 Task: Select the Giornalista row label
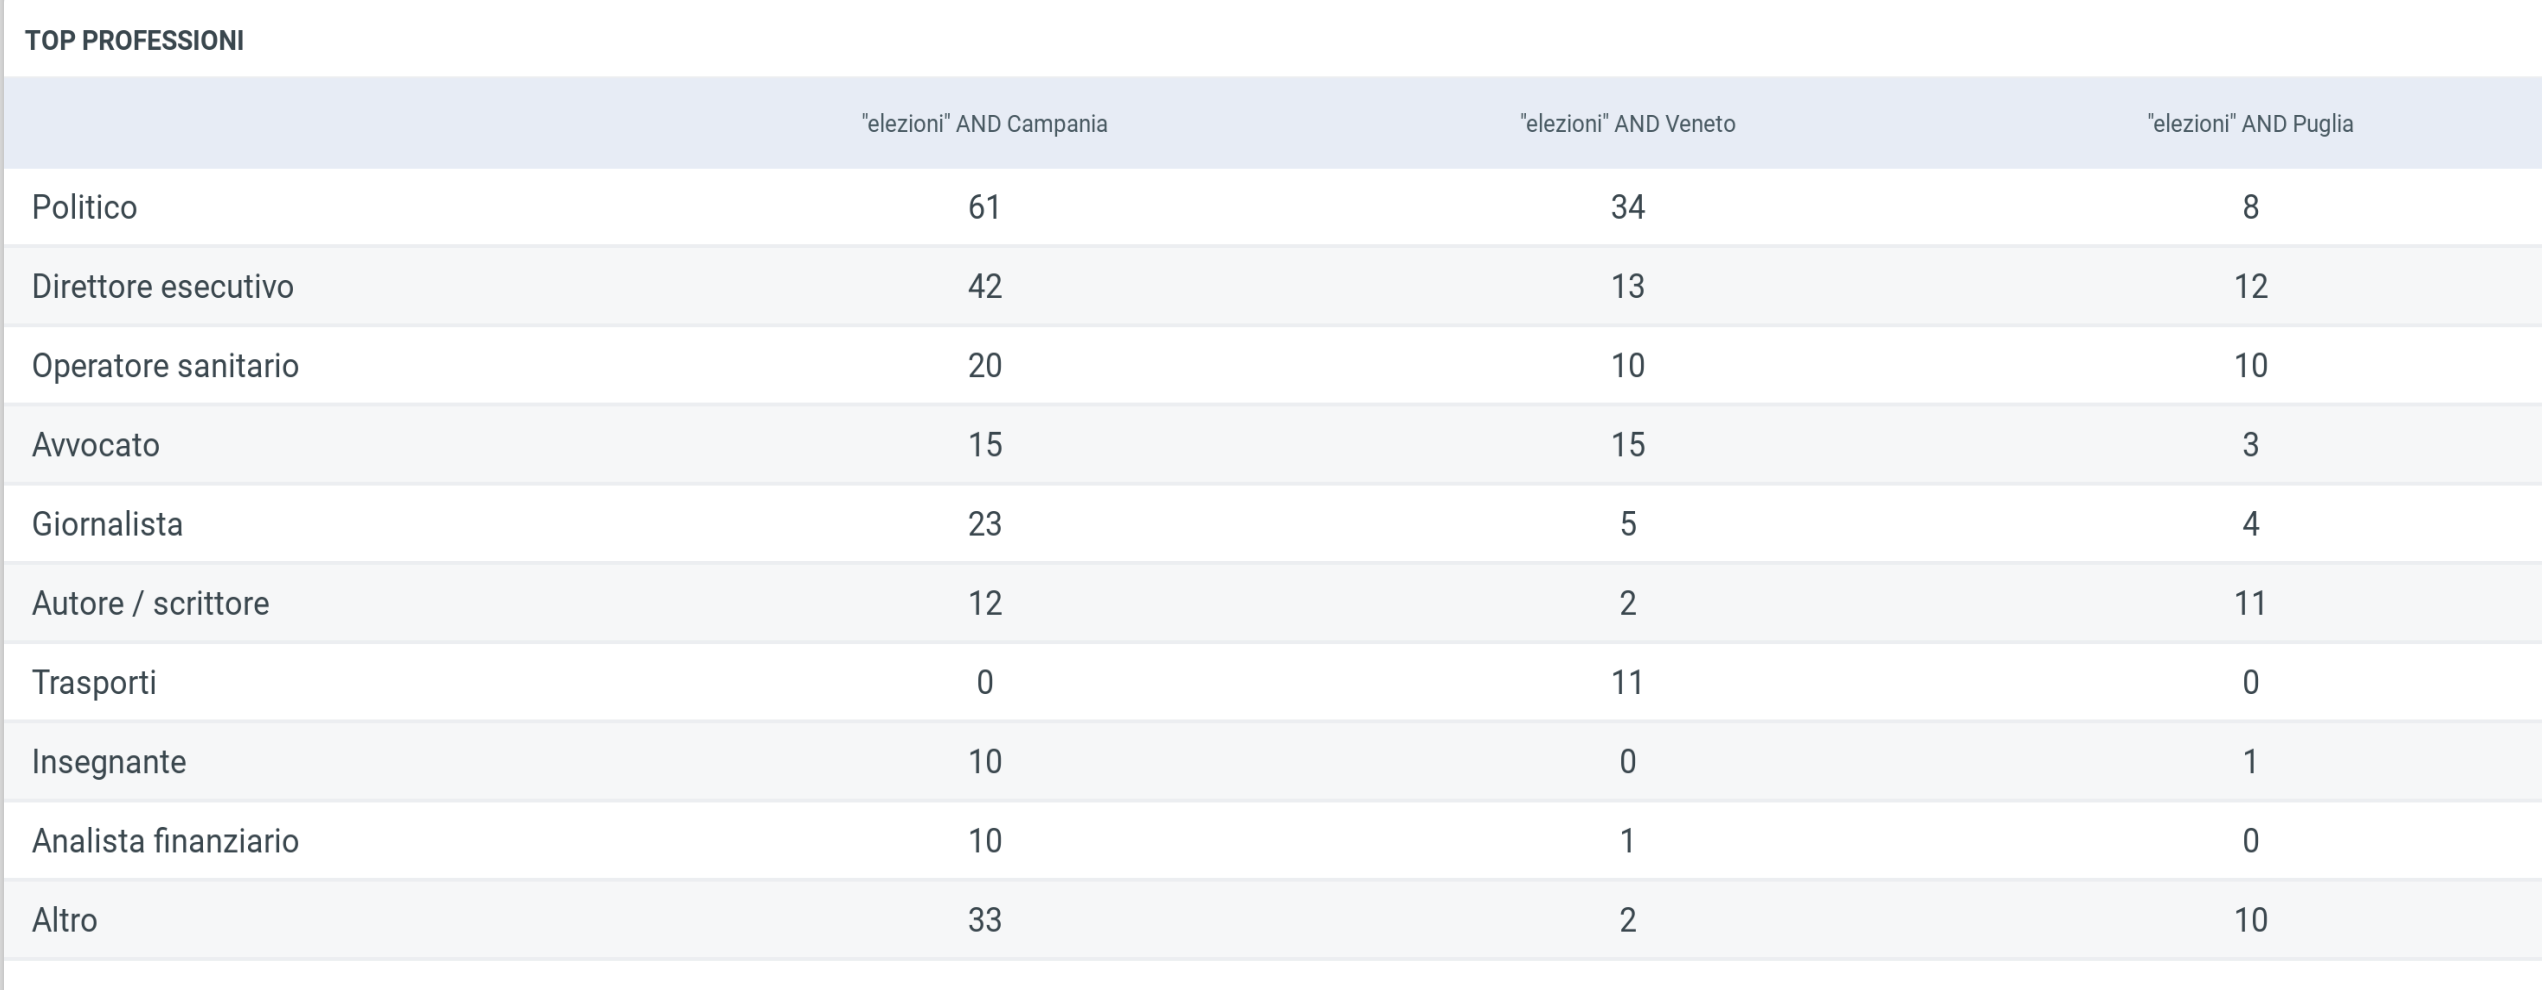107,524
